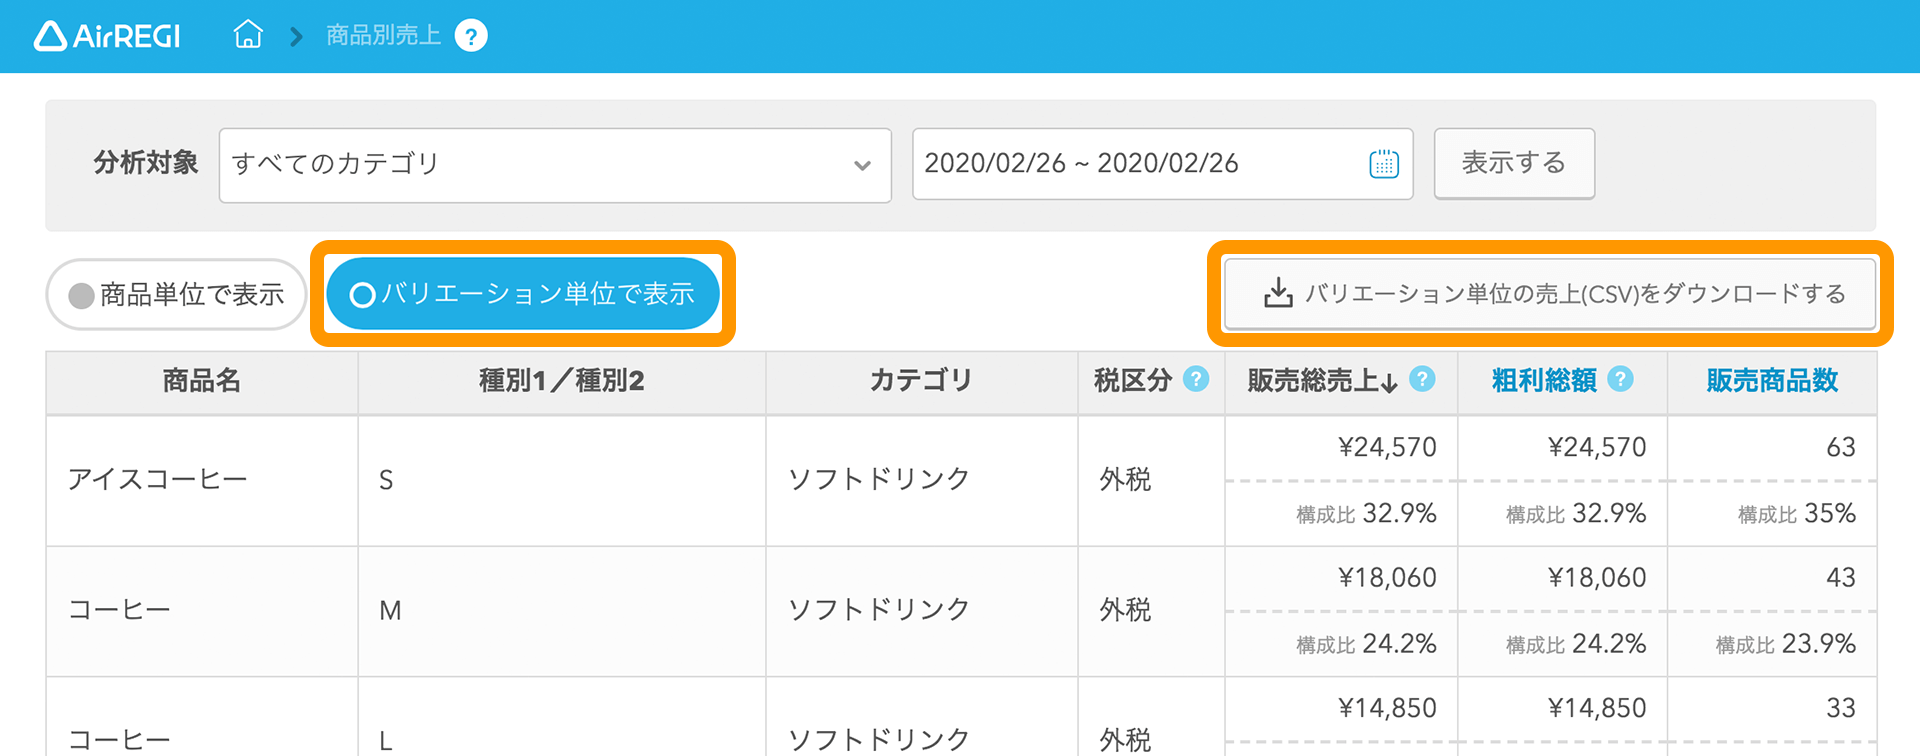Open the すべてのカテゴリ dropdown

pyautogui.click(x=555, y=165)
